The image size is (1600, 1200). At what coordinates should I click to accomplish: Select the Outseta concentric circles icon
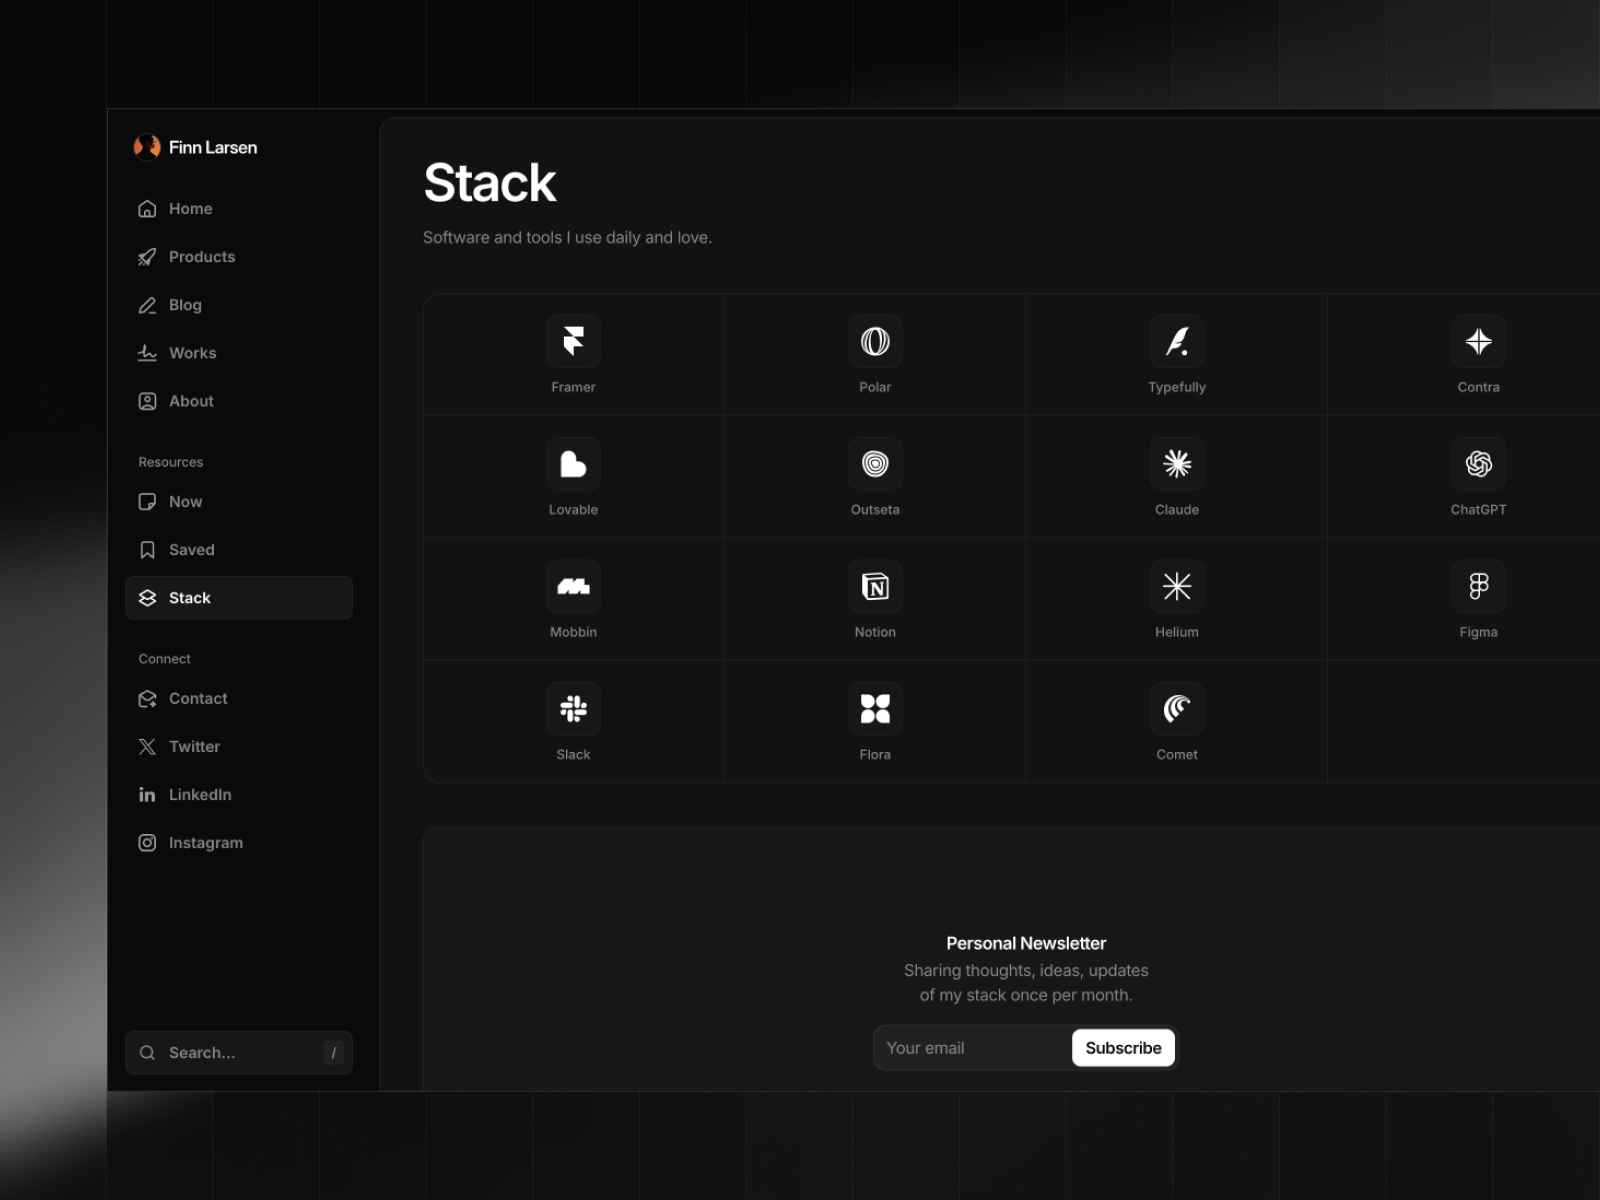[875, 464]
